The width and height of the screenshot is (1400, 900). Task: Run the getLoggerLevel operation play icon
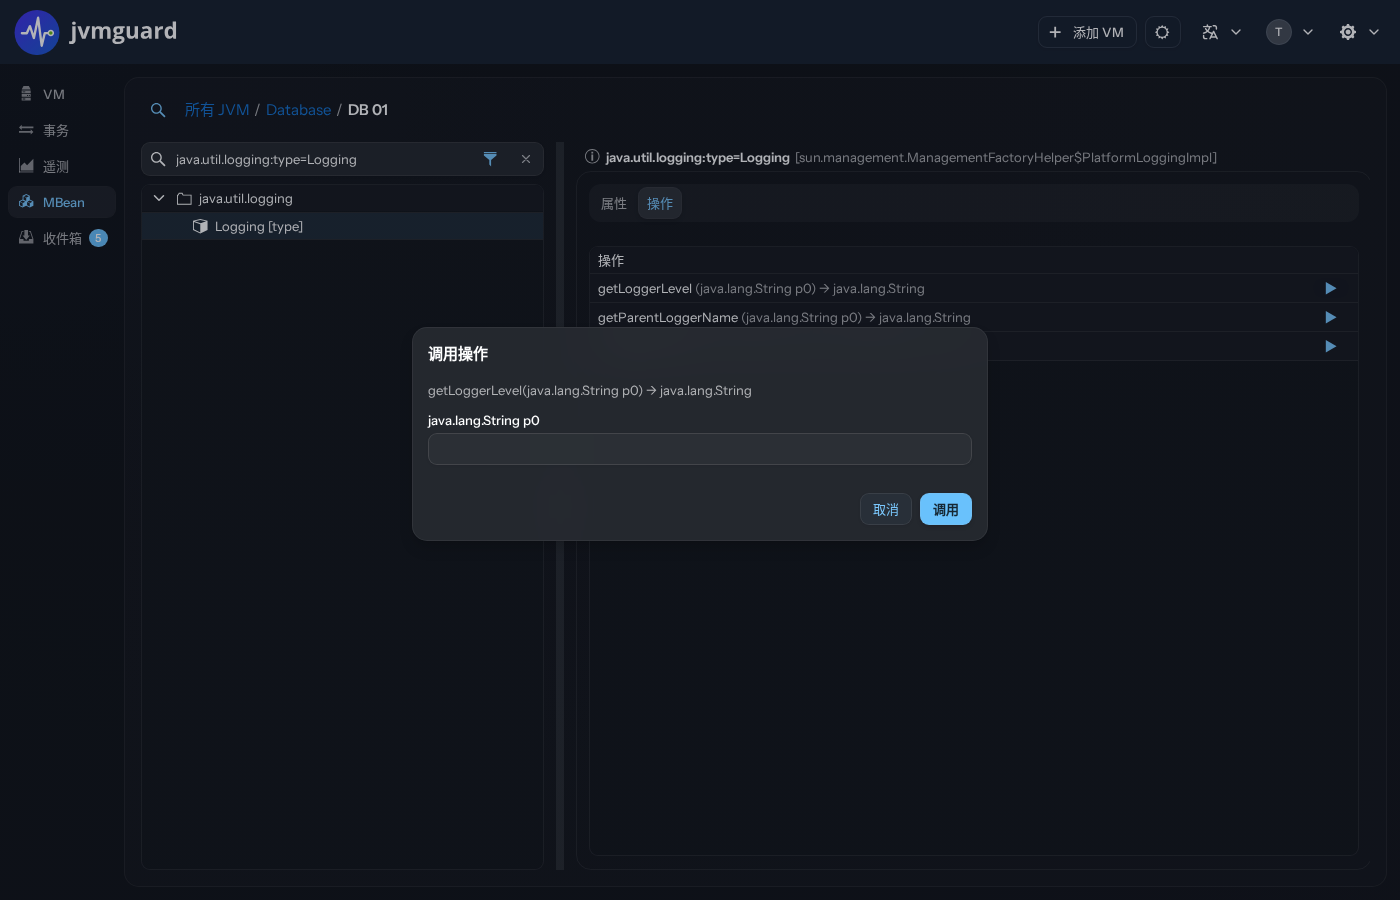click(x=1330, y=288)
